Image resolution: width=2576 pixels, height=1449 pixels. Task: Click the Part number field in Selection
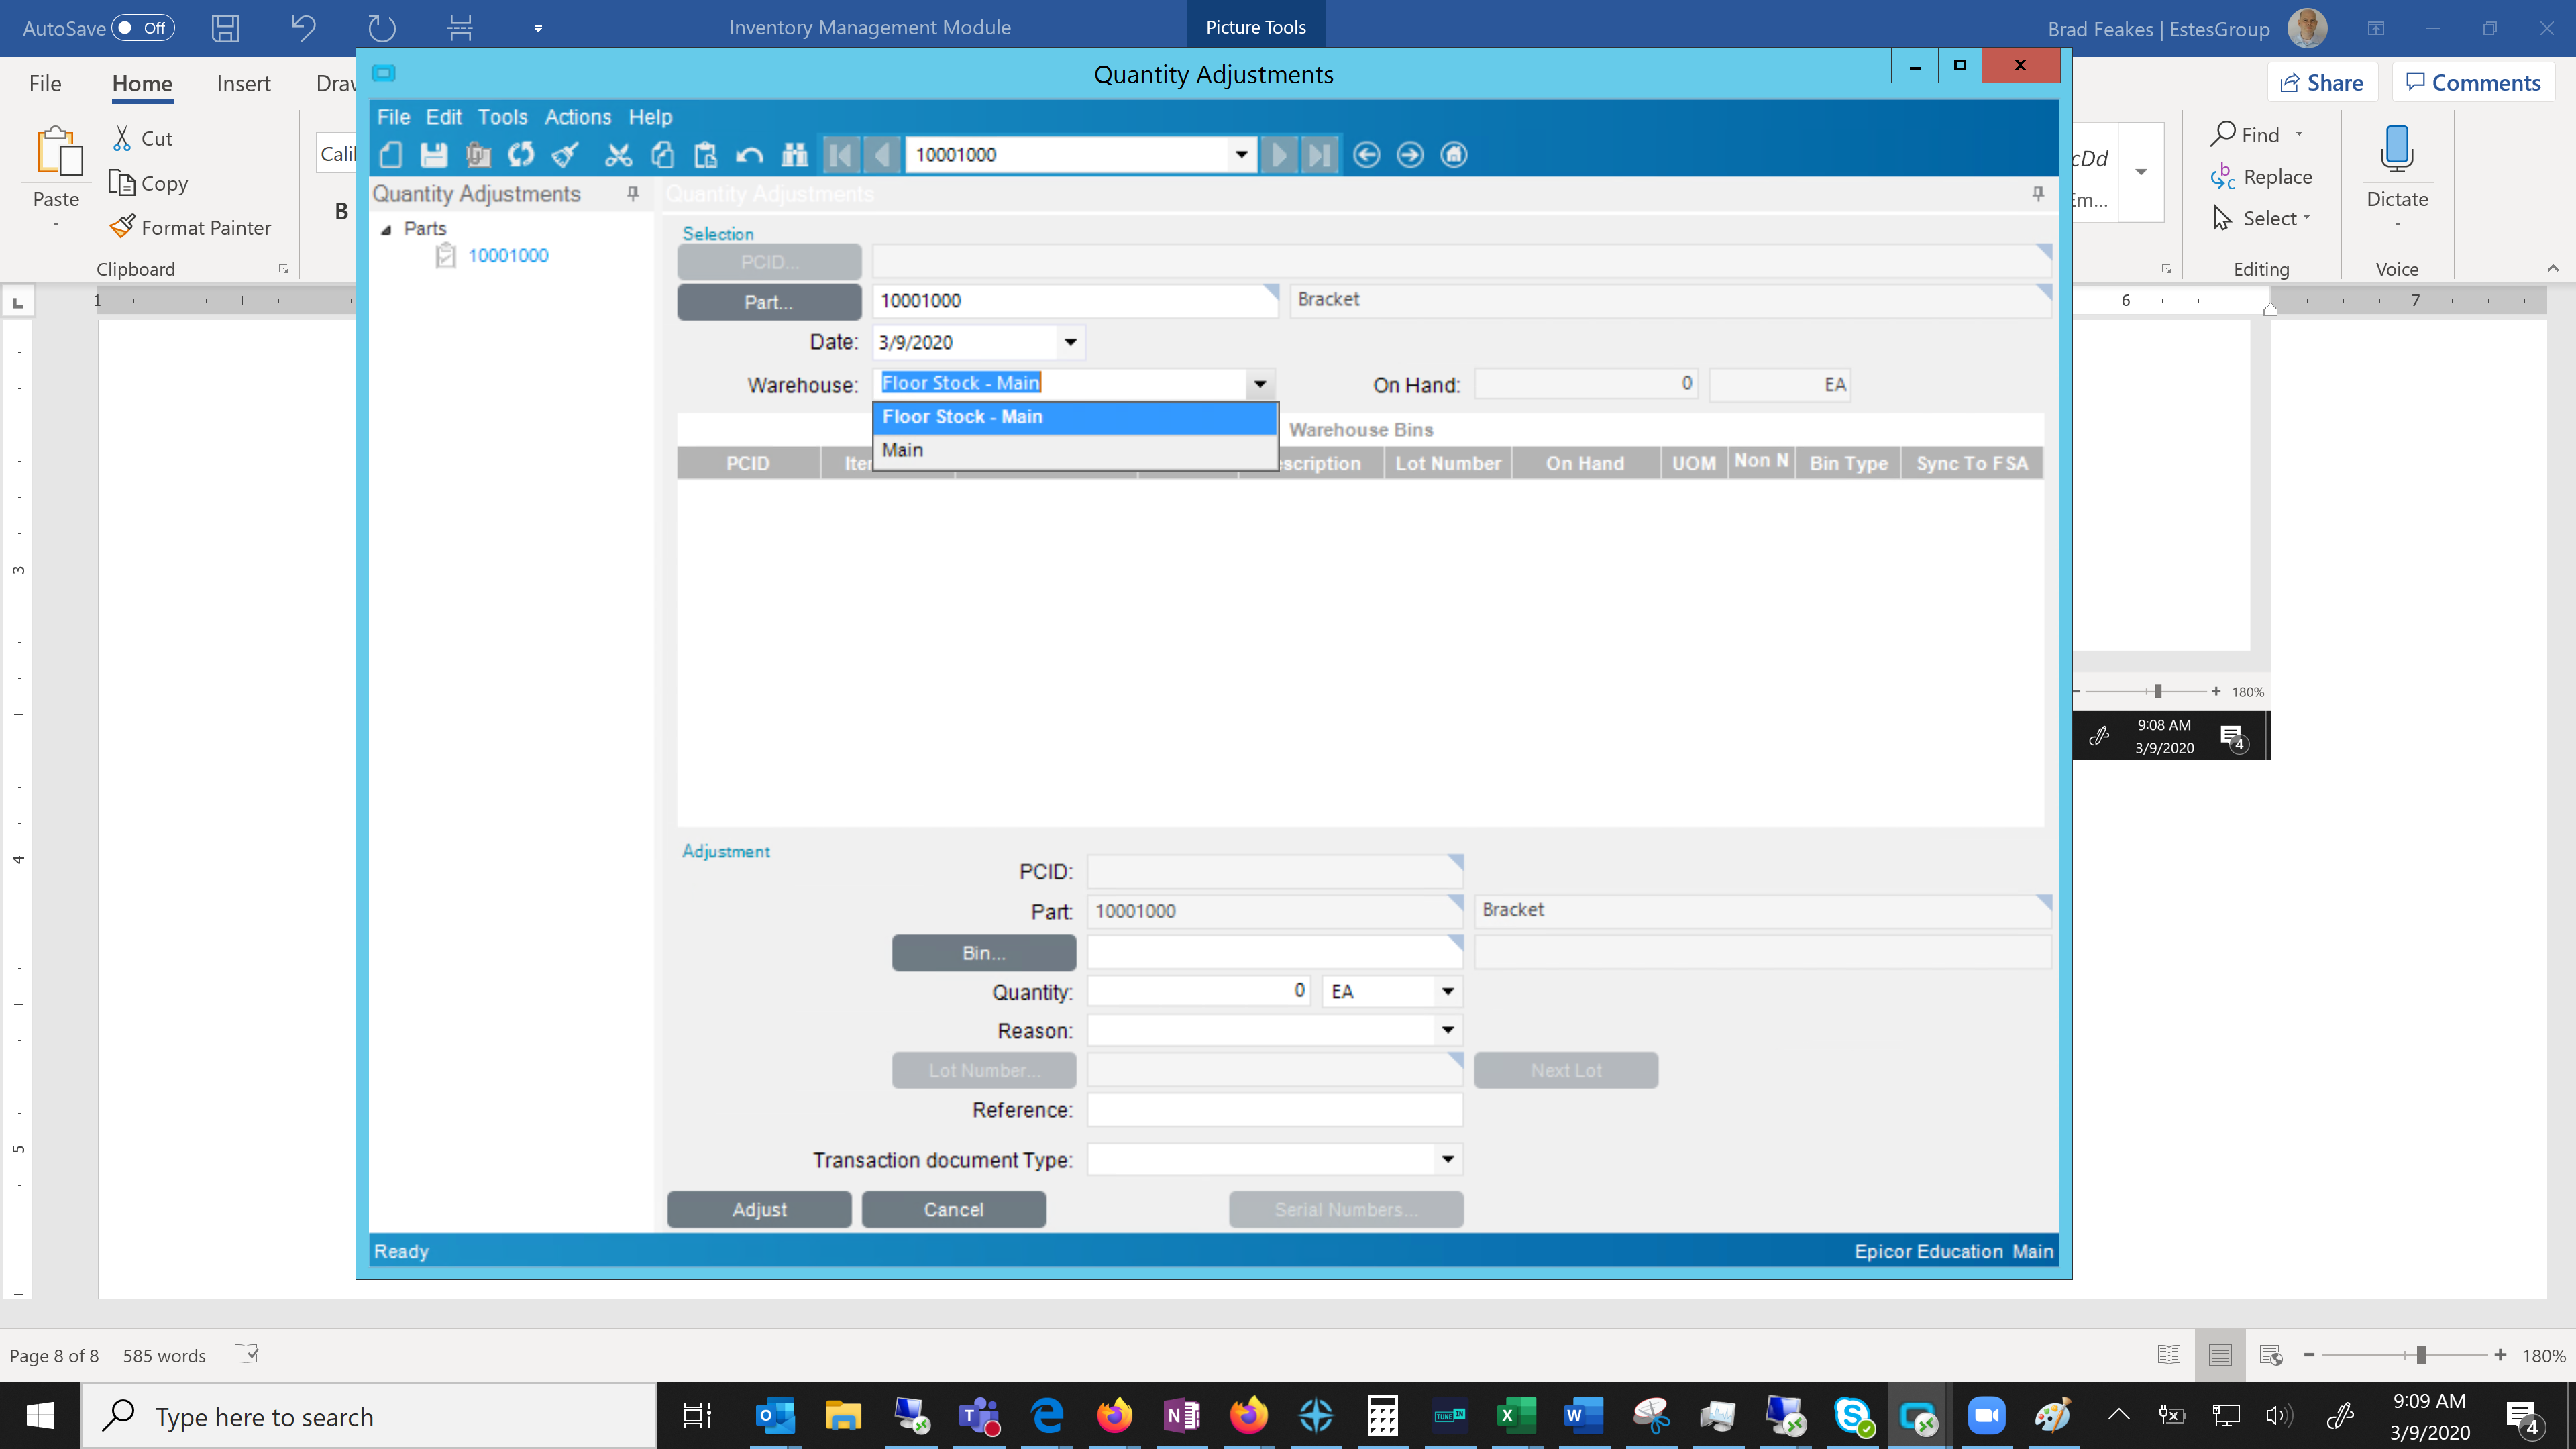1075,301
